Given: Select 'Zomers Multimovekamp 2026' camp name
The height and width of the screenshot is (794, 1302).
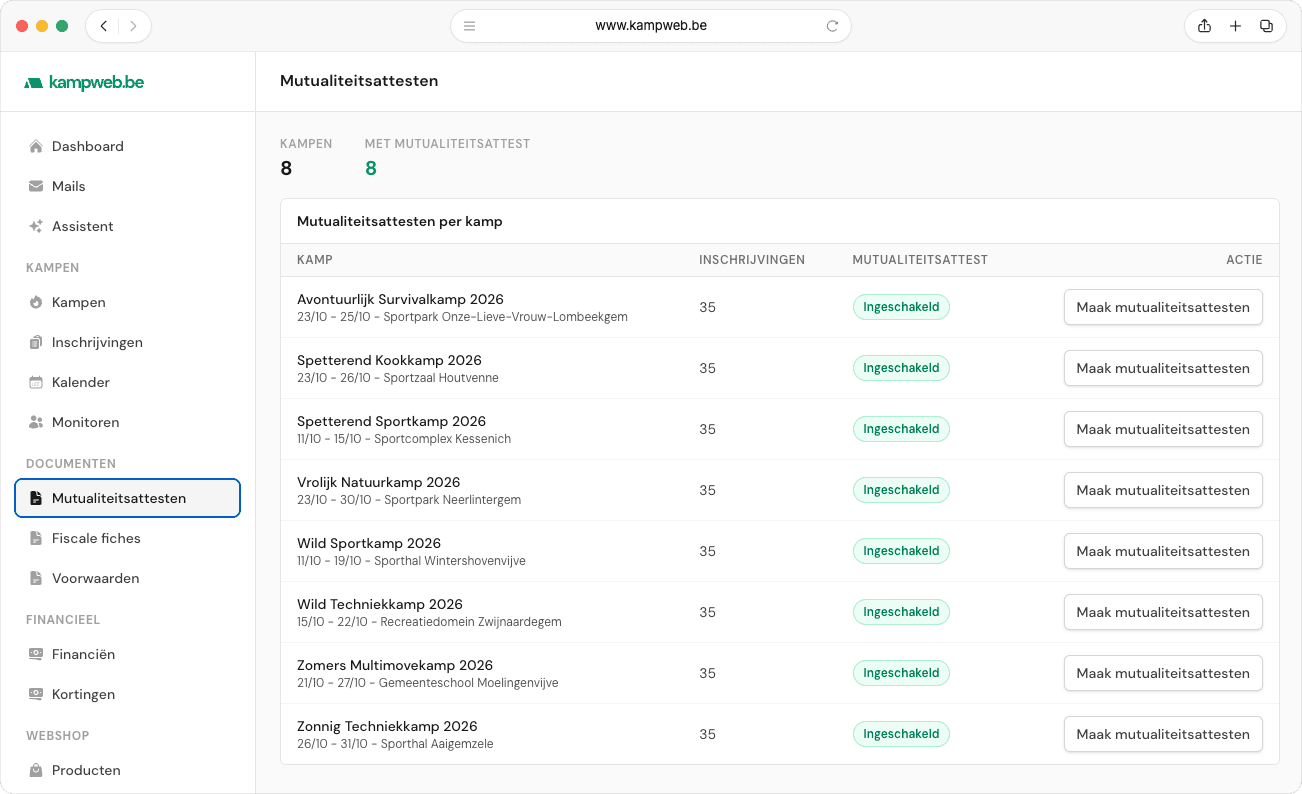Looking at the screenshot, I should pyautogui.click(x=395, y=665).
